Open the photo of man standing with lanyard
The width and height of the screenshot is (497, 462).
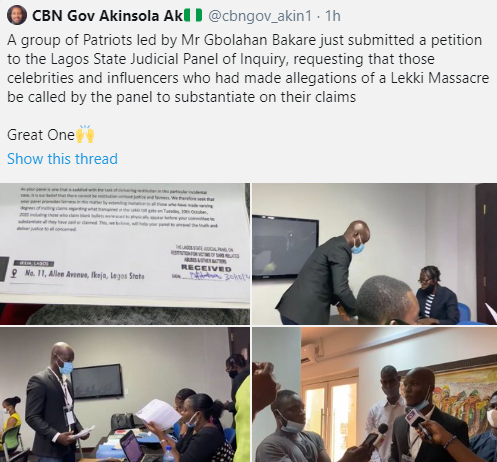click(125, 395)
